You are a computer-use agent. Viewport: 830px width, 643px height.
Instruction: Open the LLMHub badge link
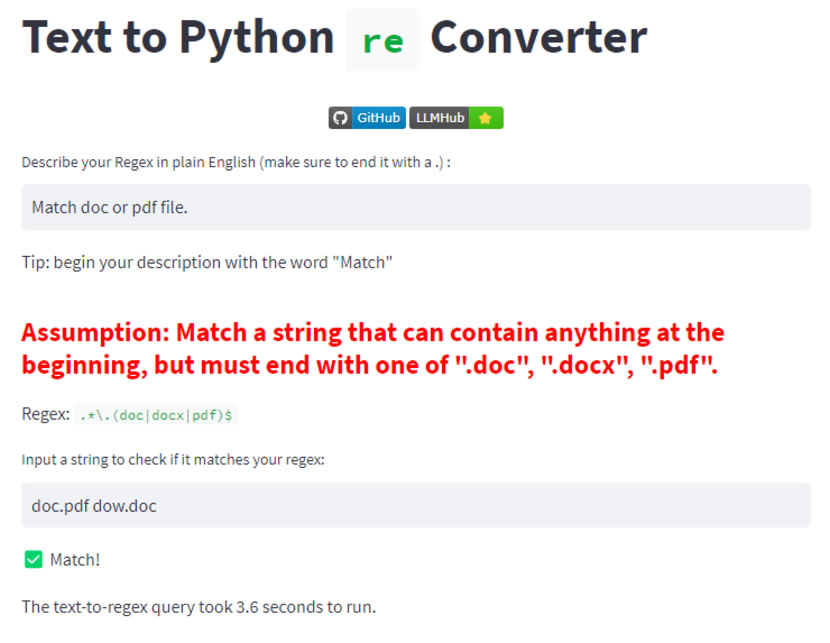(x=455, y=118)
